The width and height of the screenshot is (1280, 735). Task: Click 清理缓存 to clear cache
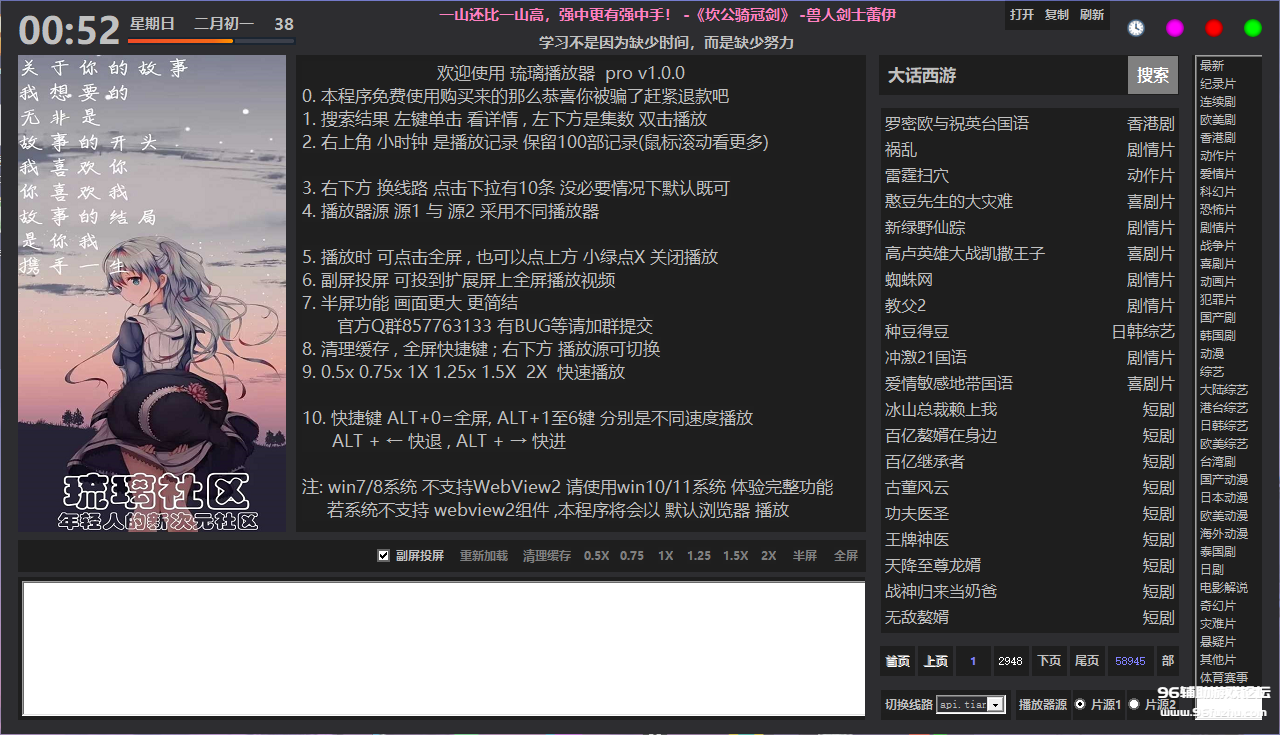[x=547, y=556]
